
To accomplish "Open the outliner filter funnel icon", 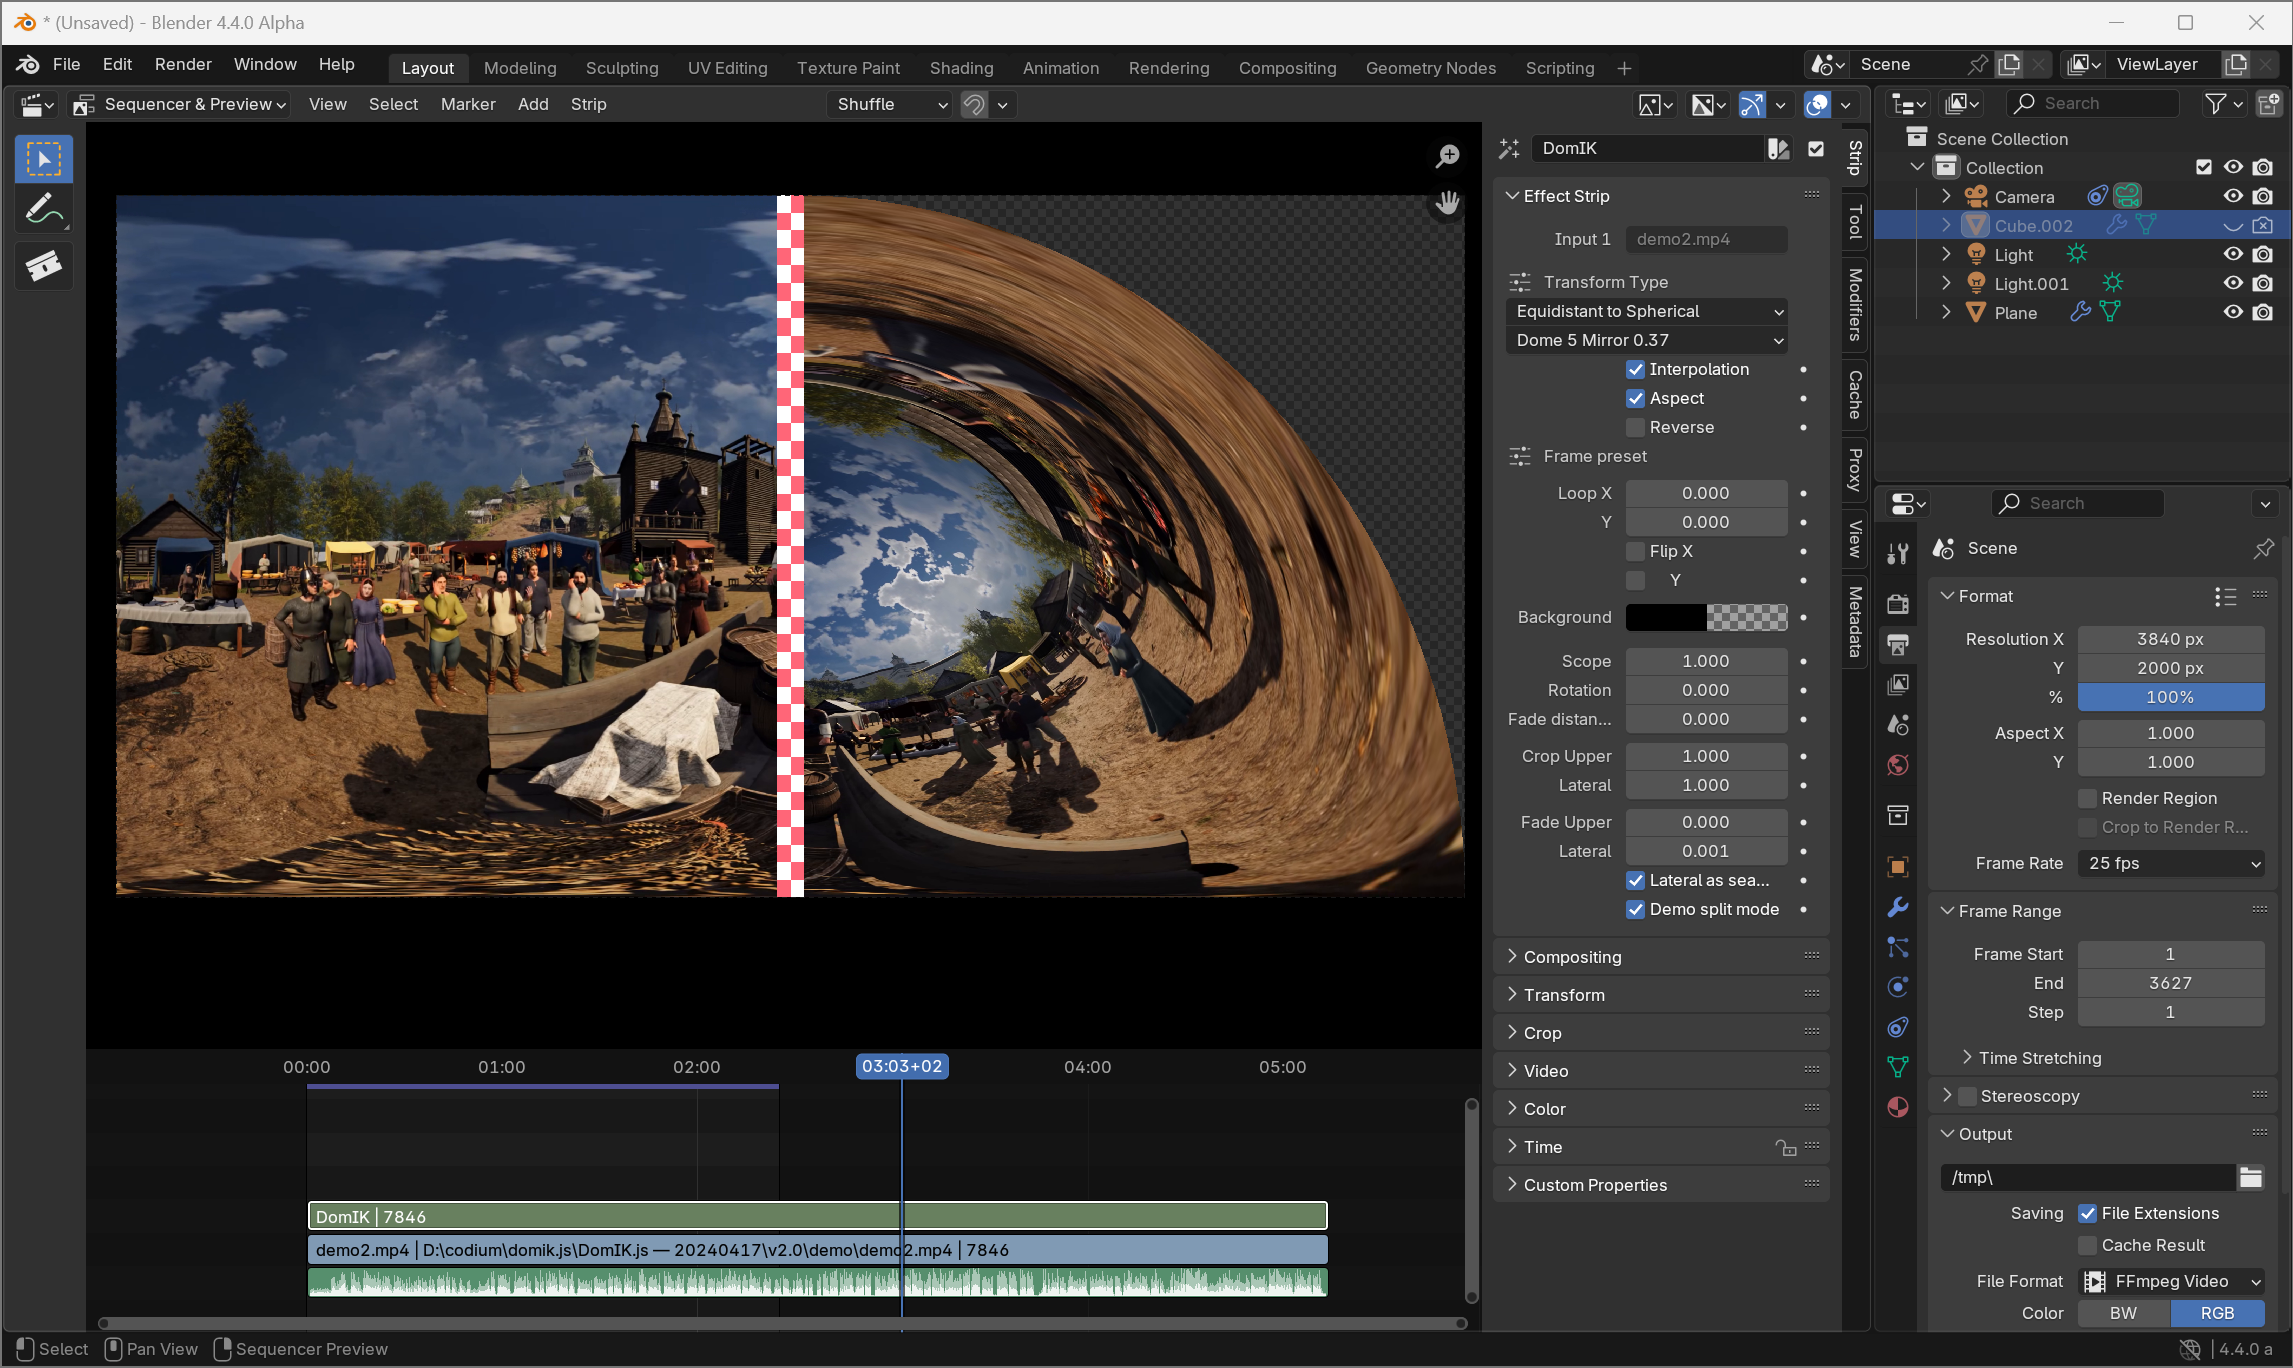I will [2215, 103].
